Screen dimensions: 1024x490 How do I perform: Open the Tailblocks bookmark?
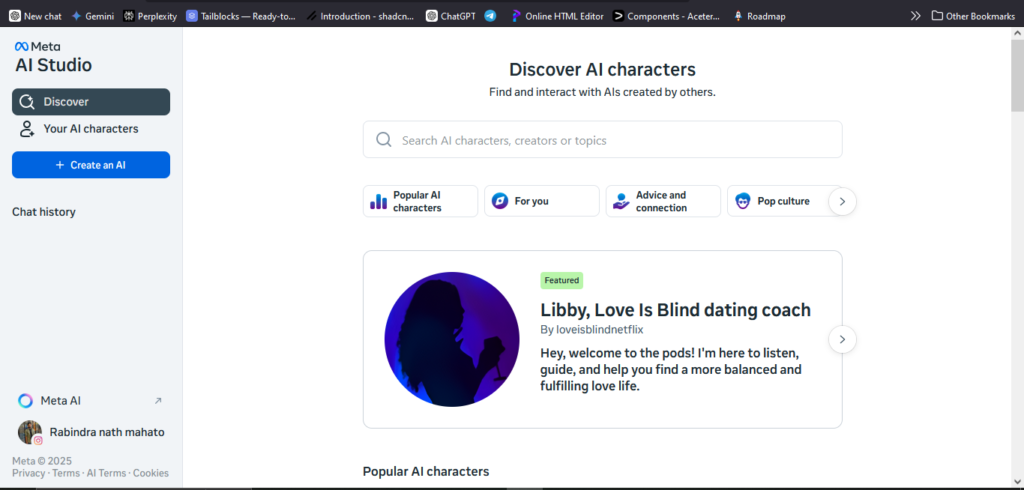tap(241, 16)
